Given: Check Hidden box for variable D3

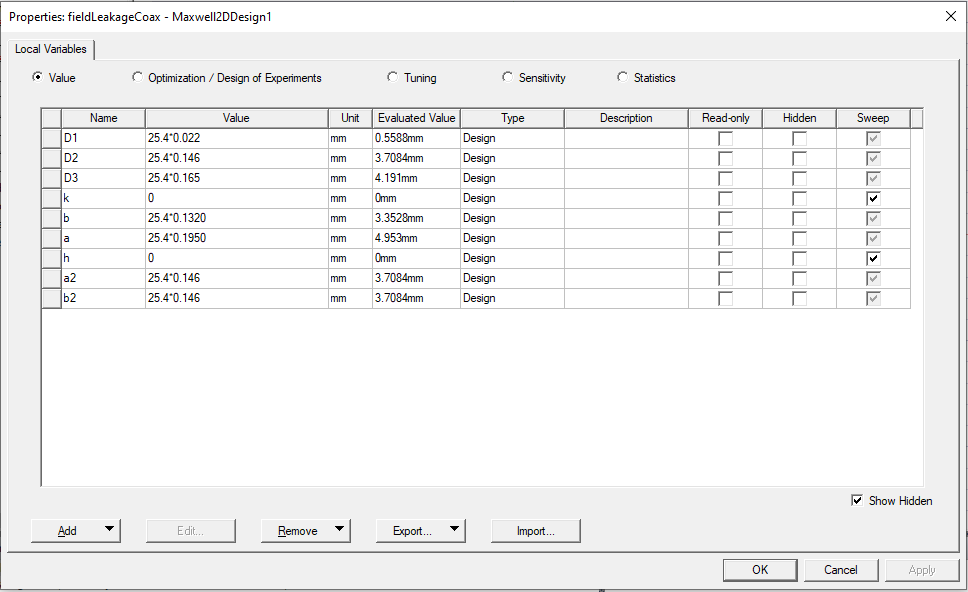Looking at the screenshot, I should click(x=799, y=178).
